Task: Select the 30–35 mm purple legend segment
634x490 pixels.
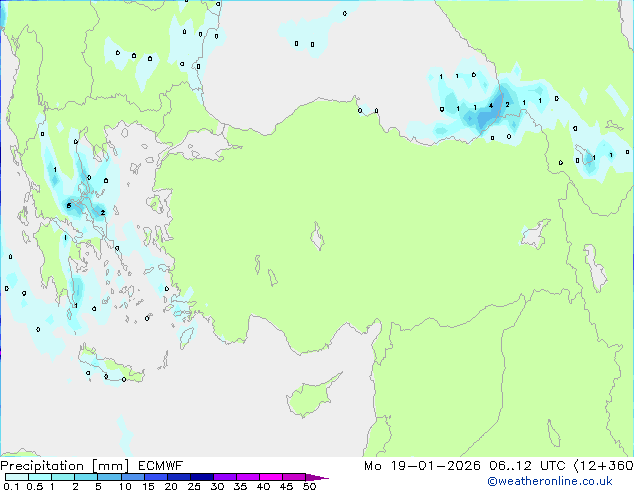Action: [225, 477]
